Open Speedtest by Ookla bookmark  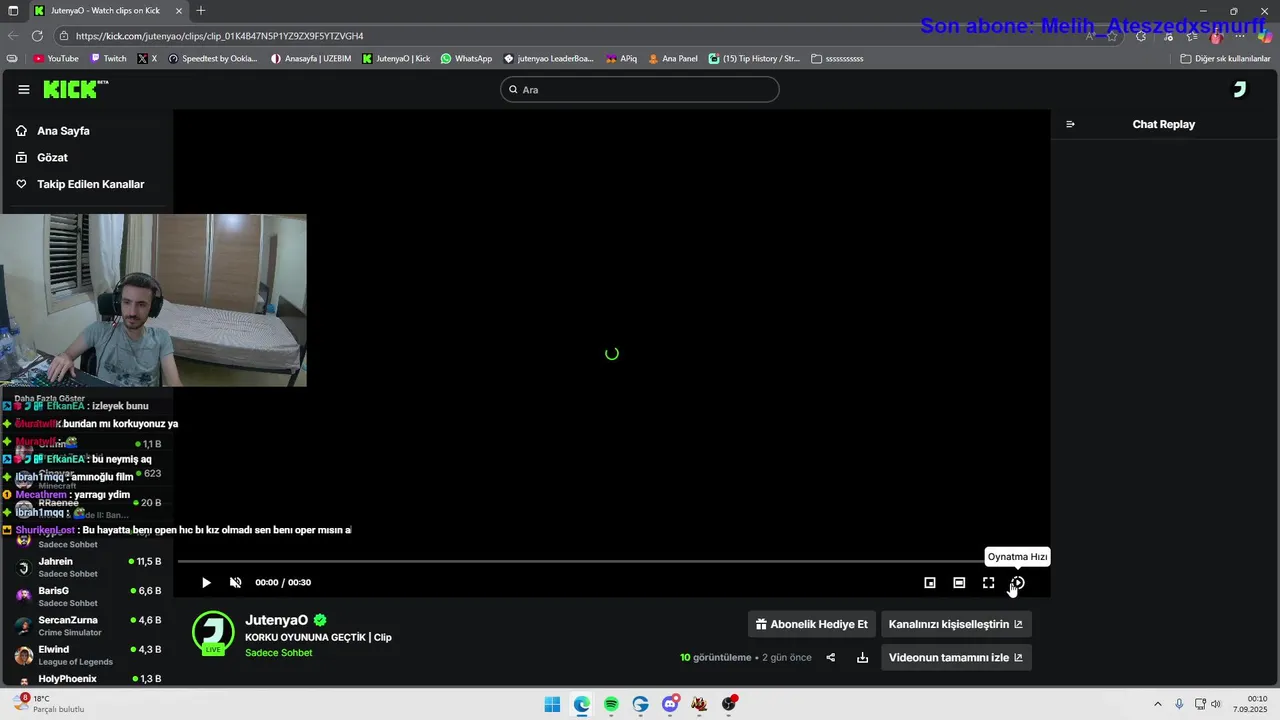(213, 59)
